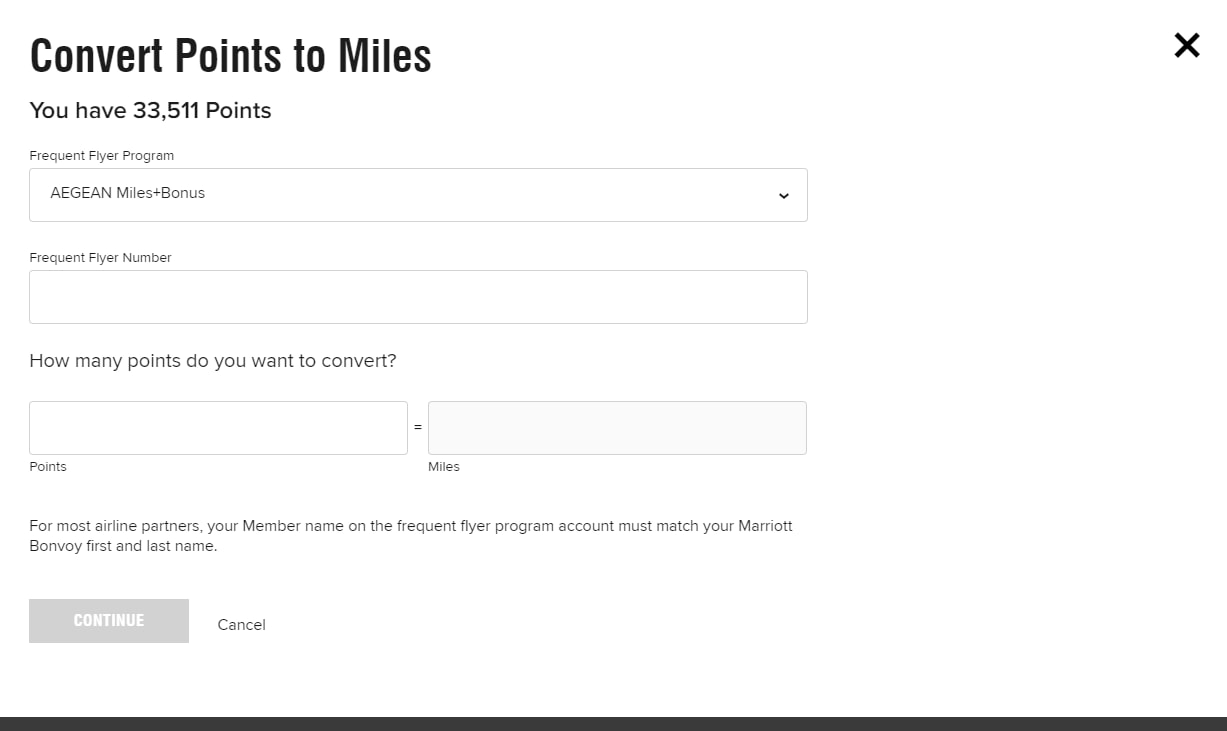Viewport: 1227px width, 731px height.
Task: Click the chevron arrow in the program selector
Action: [x=783, y=196]
